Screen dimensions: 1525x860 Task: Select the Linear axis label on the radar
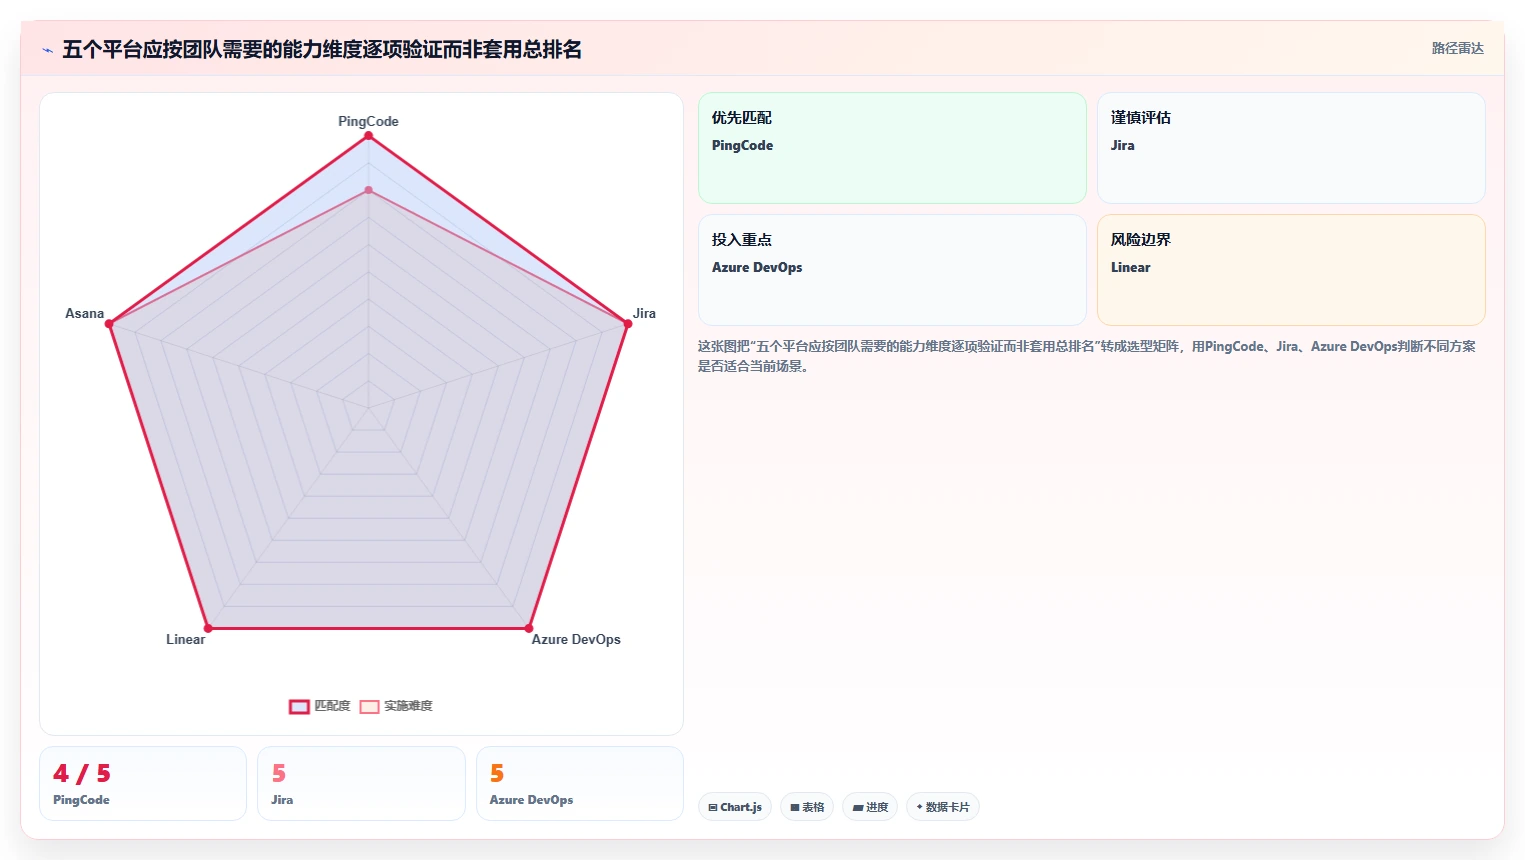tap(185, 639)
